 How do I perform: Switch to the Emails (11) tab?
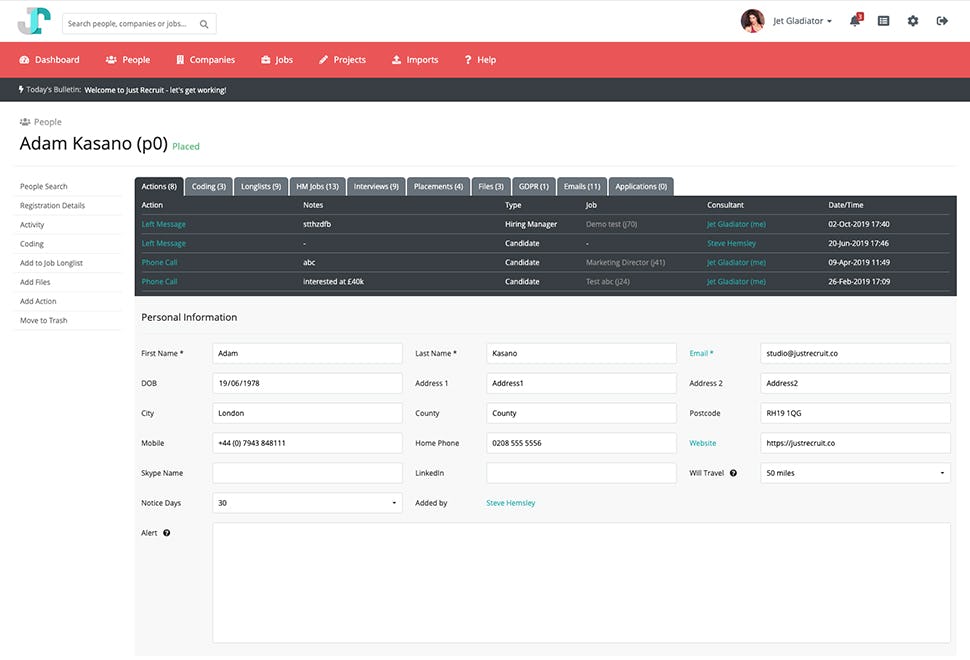pyautogui.click(x=580, y=186)
